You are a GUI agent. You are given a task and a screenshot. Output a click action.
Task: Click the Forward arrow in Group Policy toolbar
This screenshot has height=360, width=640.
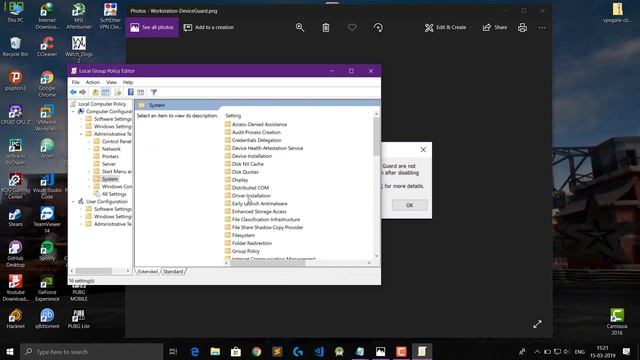(x=82, y=92)
